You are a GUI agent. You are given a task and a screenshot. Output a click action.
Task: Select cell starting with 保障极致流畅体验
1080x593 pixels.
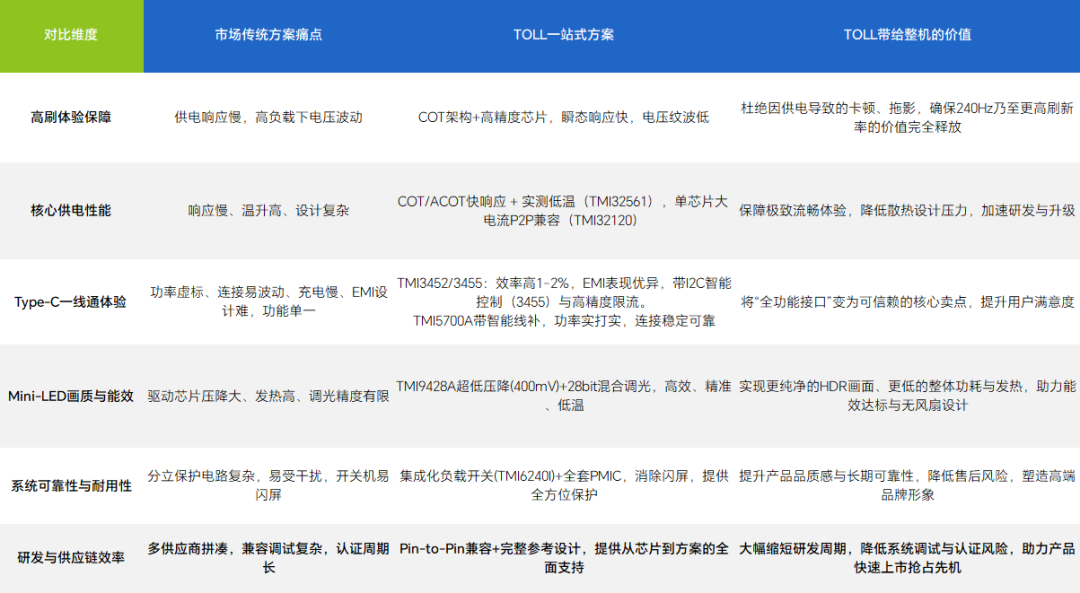pyautogui.click(x=907, y=211)
